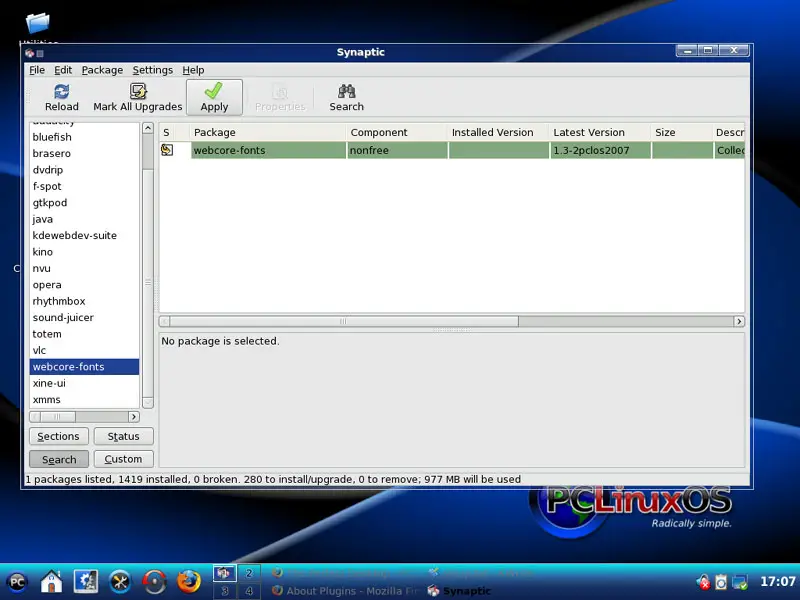
Task: Sort by the Component column header
Action: [x=379, y=132]
